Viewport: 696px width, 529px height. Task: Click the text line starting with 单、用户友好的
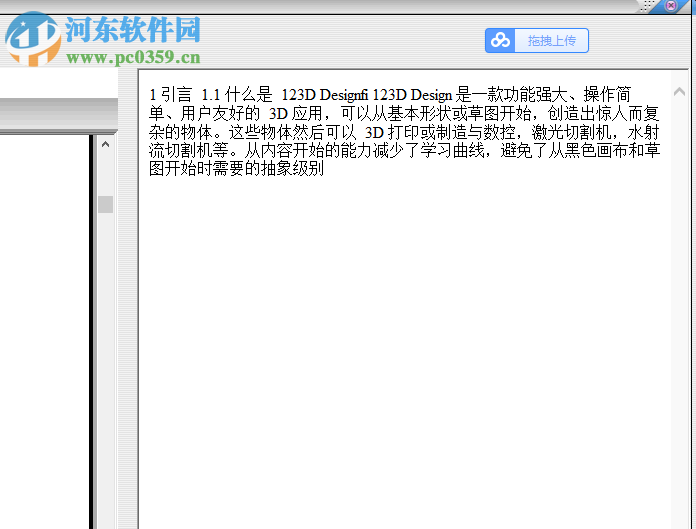point(403,113)
